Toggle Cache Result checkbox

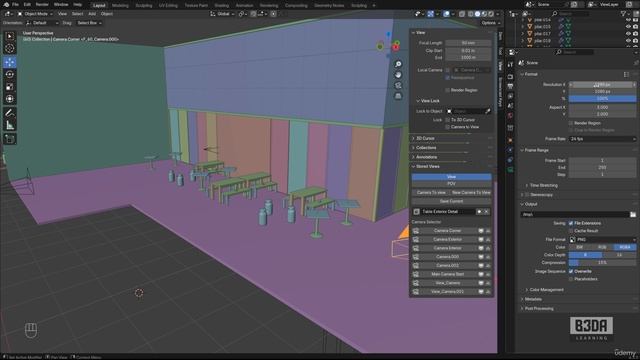571,231
